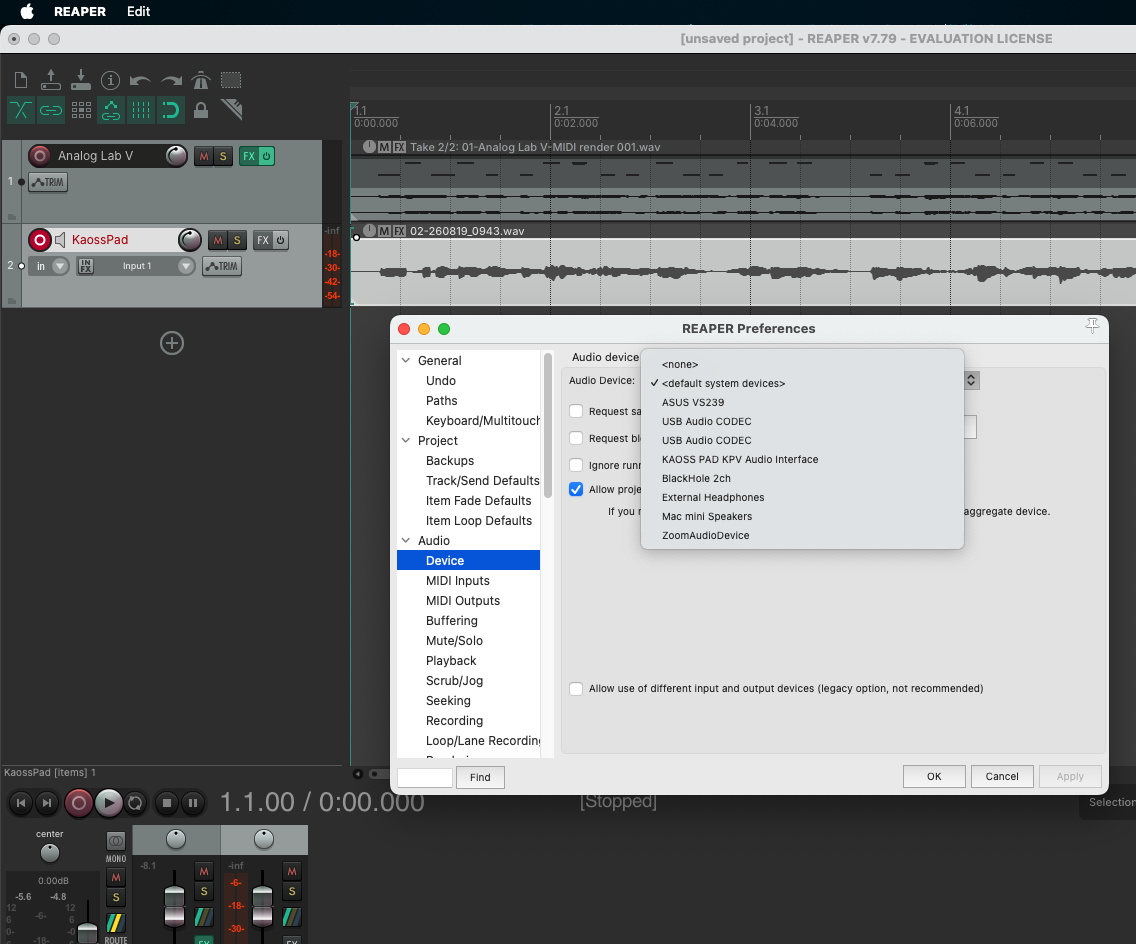Toggle the snap magnet icon
1136x944 pixels.
[171, 110]
